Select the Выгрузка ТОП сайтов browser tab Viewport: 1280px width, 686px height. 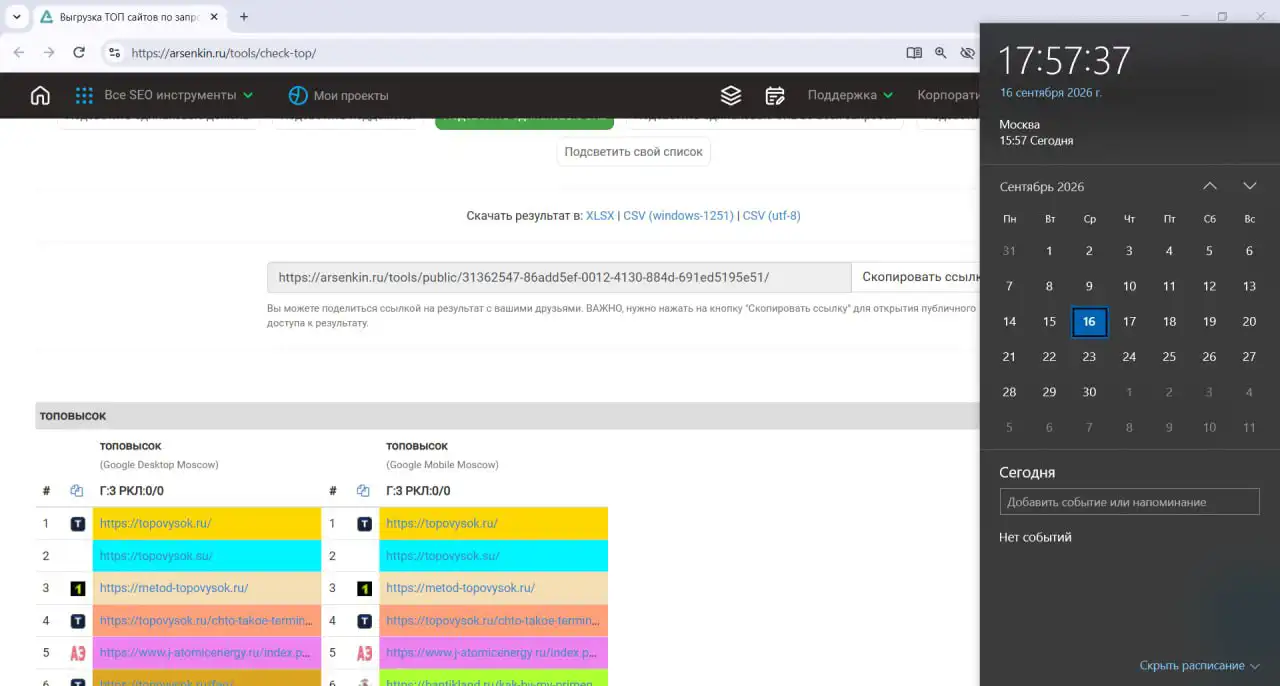click(128, 17)
